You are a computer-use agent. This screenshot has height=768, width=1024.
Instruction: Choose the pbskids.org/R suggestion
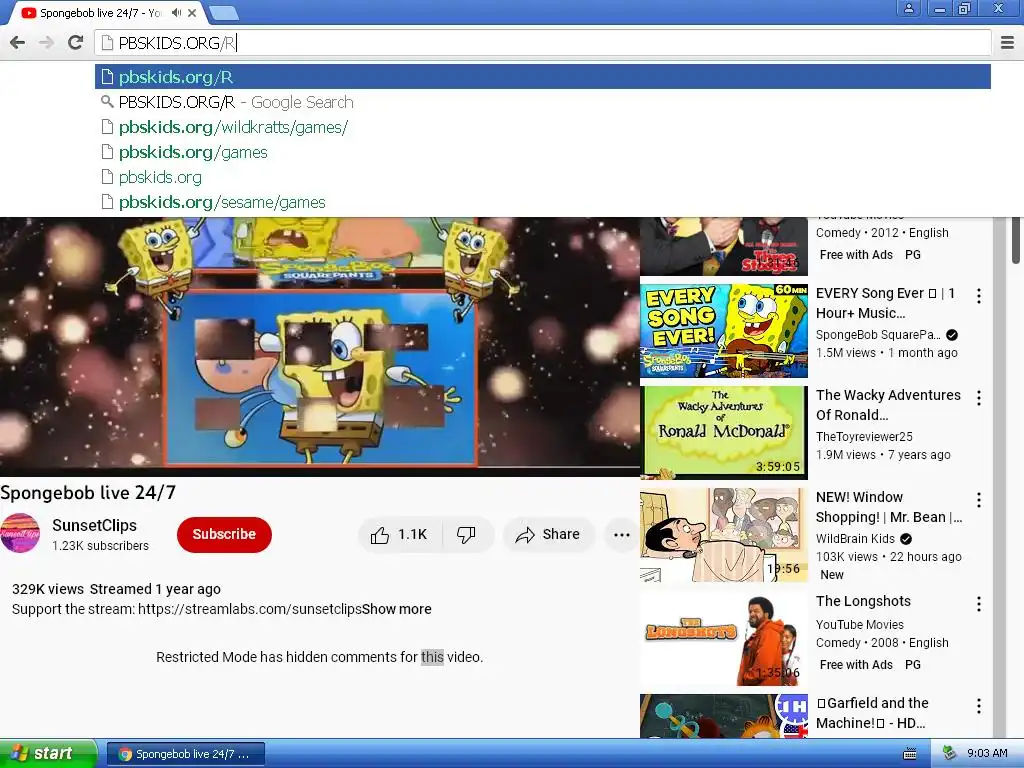[x=543, y=77]
